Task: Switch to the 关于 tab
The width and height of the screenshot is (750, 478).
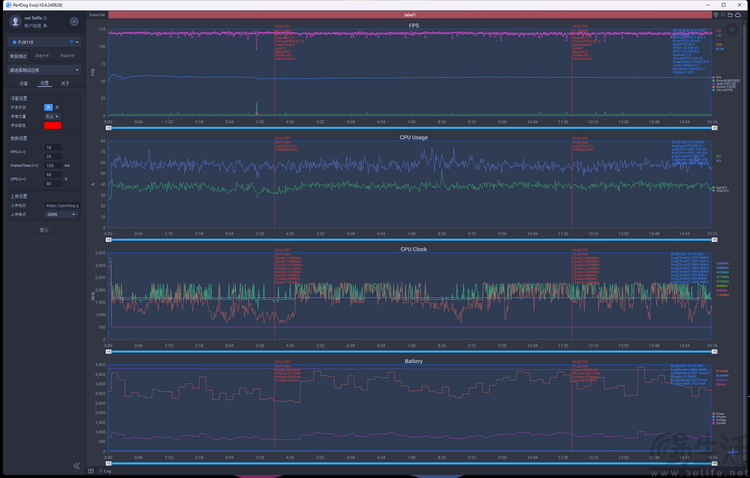Action: 65,84
